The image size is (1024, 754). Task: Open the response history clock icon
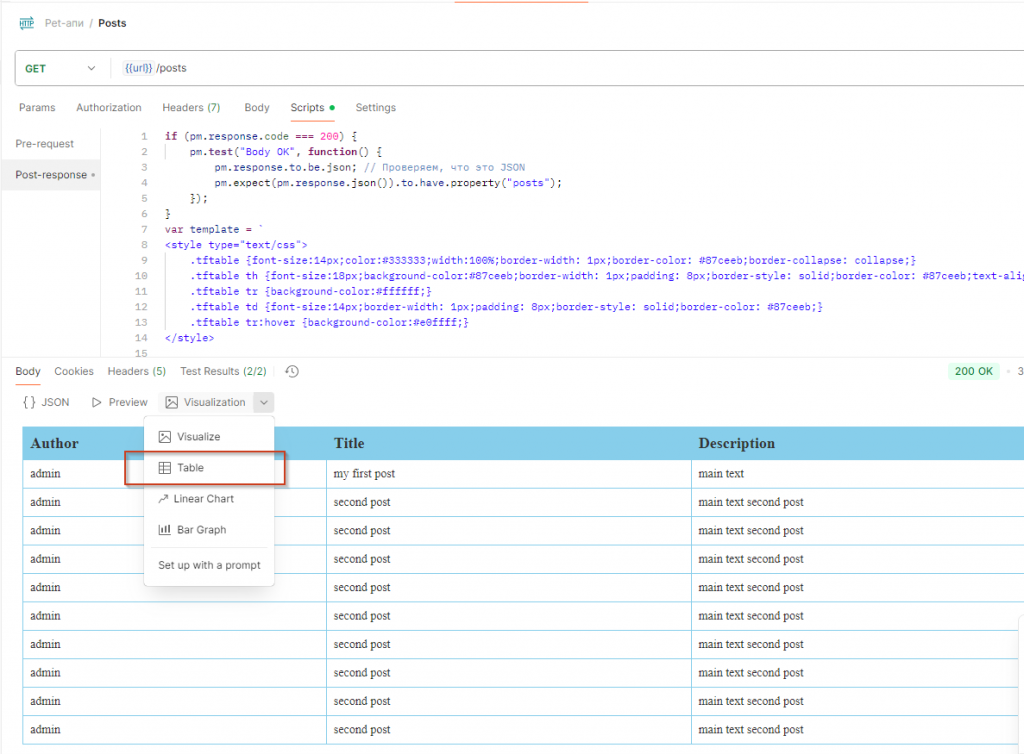tap(292, 372)
